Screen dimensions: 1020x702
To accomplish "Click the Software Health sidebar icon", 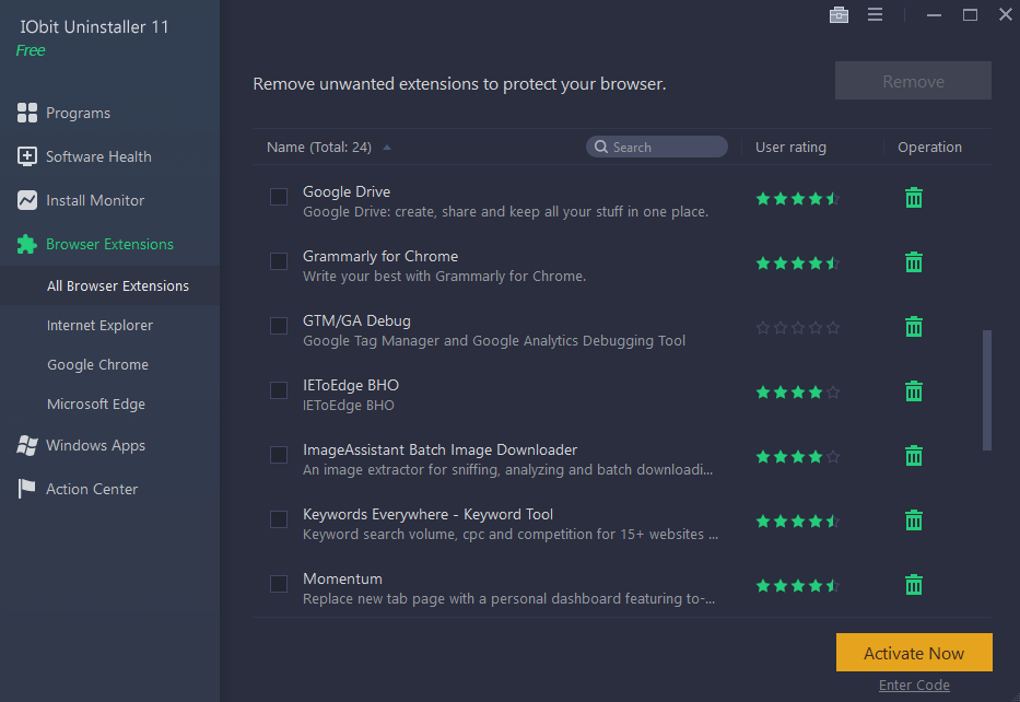I will tap(28, 156).
